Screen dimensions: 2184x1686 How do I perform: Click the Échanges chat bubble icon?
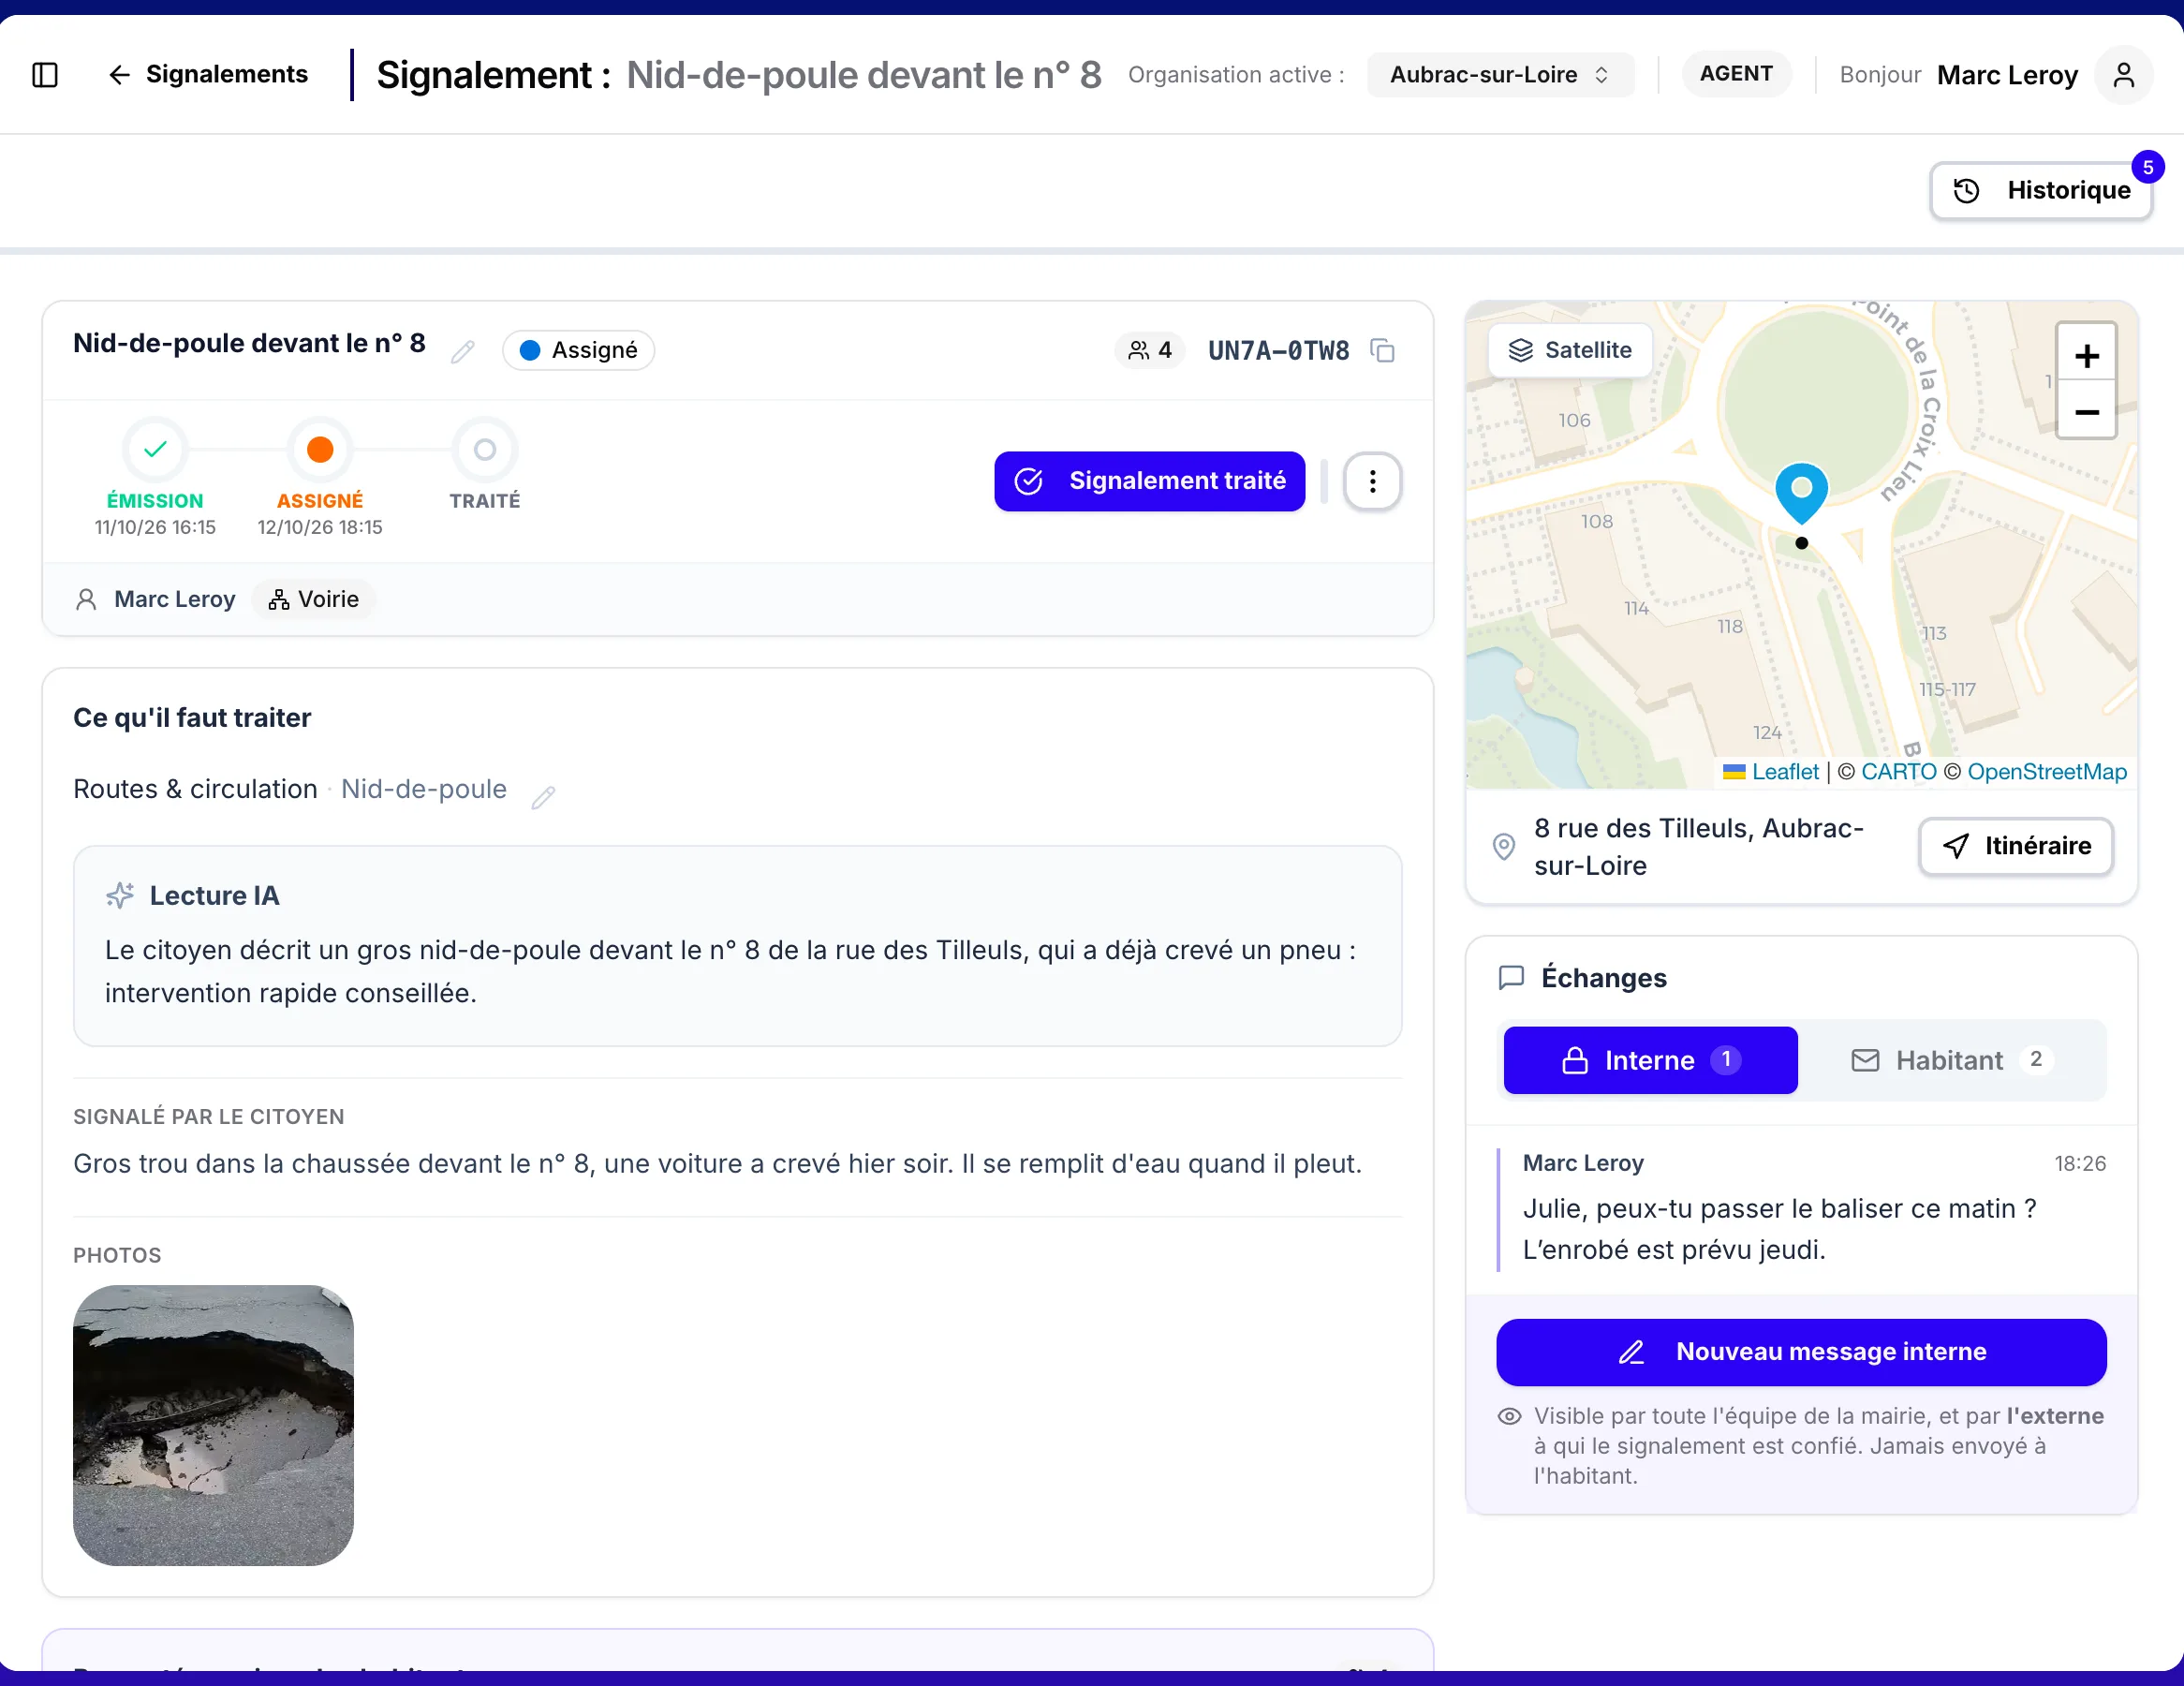click(1512, 978)
